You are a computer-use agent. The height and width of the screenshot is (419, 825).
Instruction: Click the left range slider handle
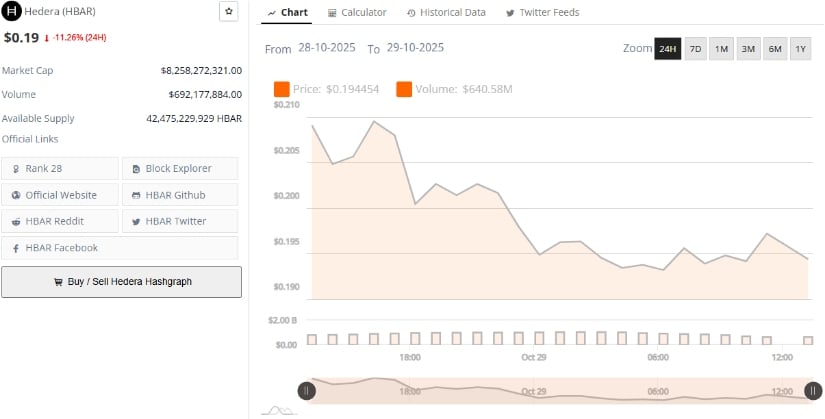307,391
